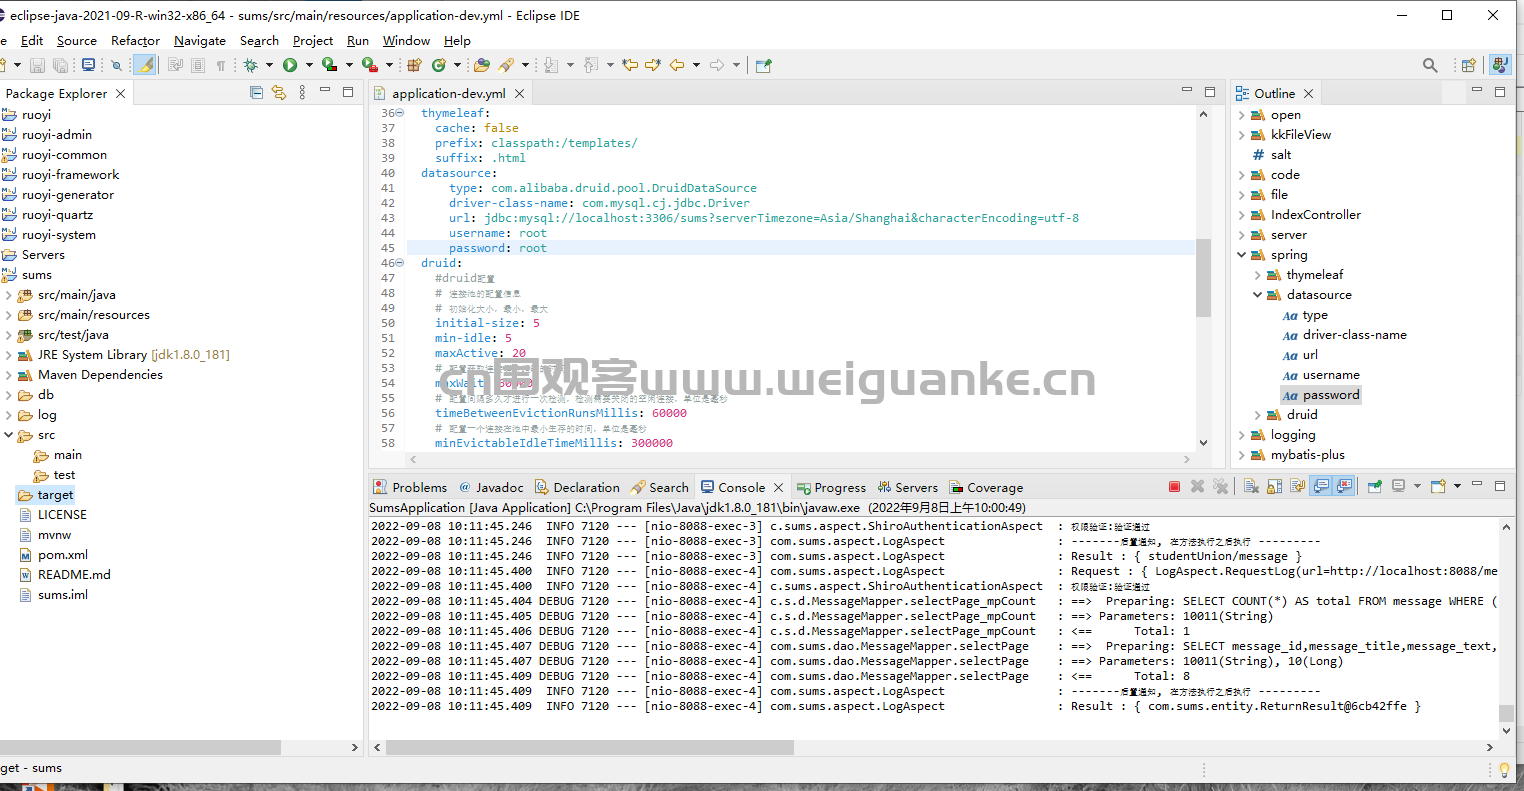Open the toolbar Search magnifier icon
The width and height of the screenshot is (1524, 791).
click(x=1430, y=65)
